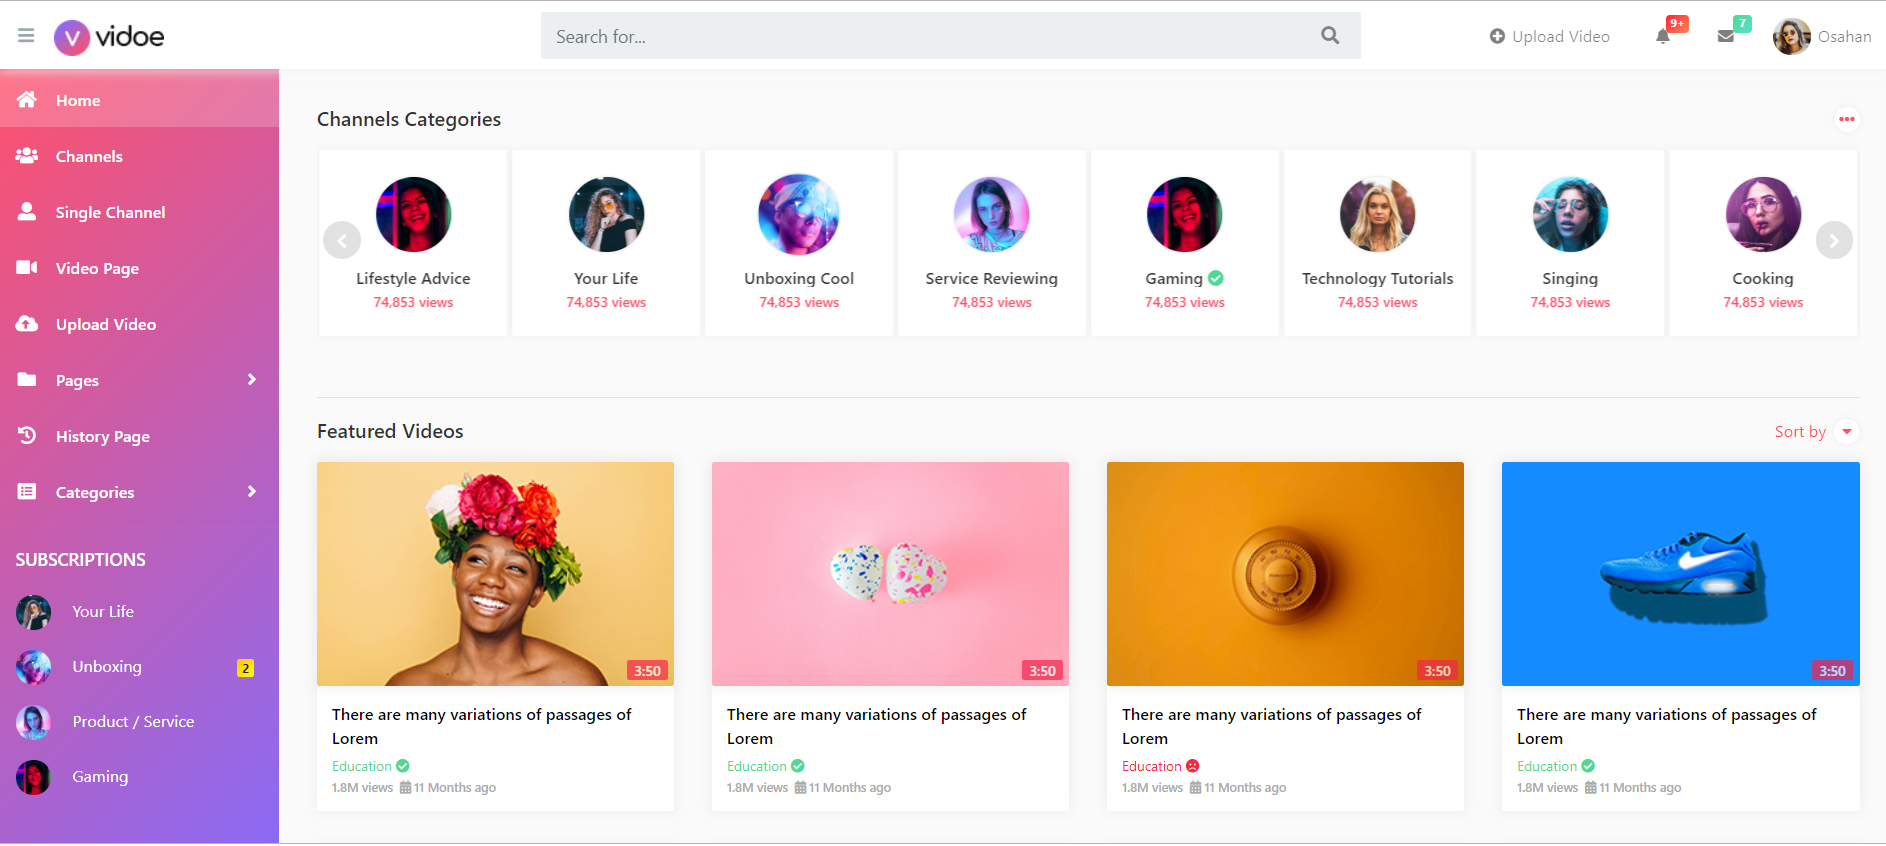Click the three-dots icon in Channels Categories
1886x846 pixels.
(1846, 119)
